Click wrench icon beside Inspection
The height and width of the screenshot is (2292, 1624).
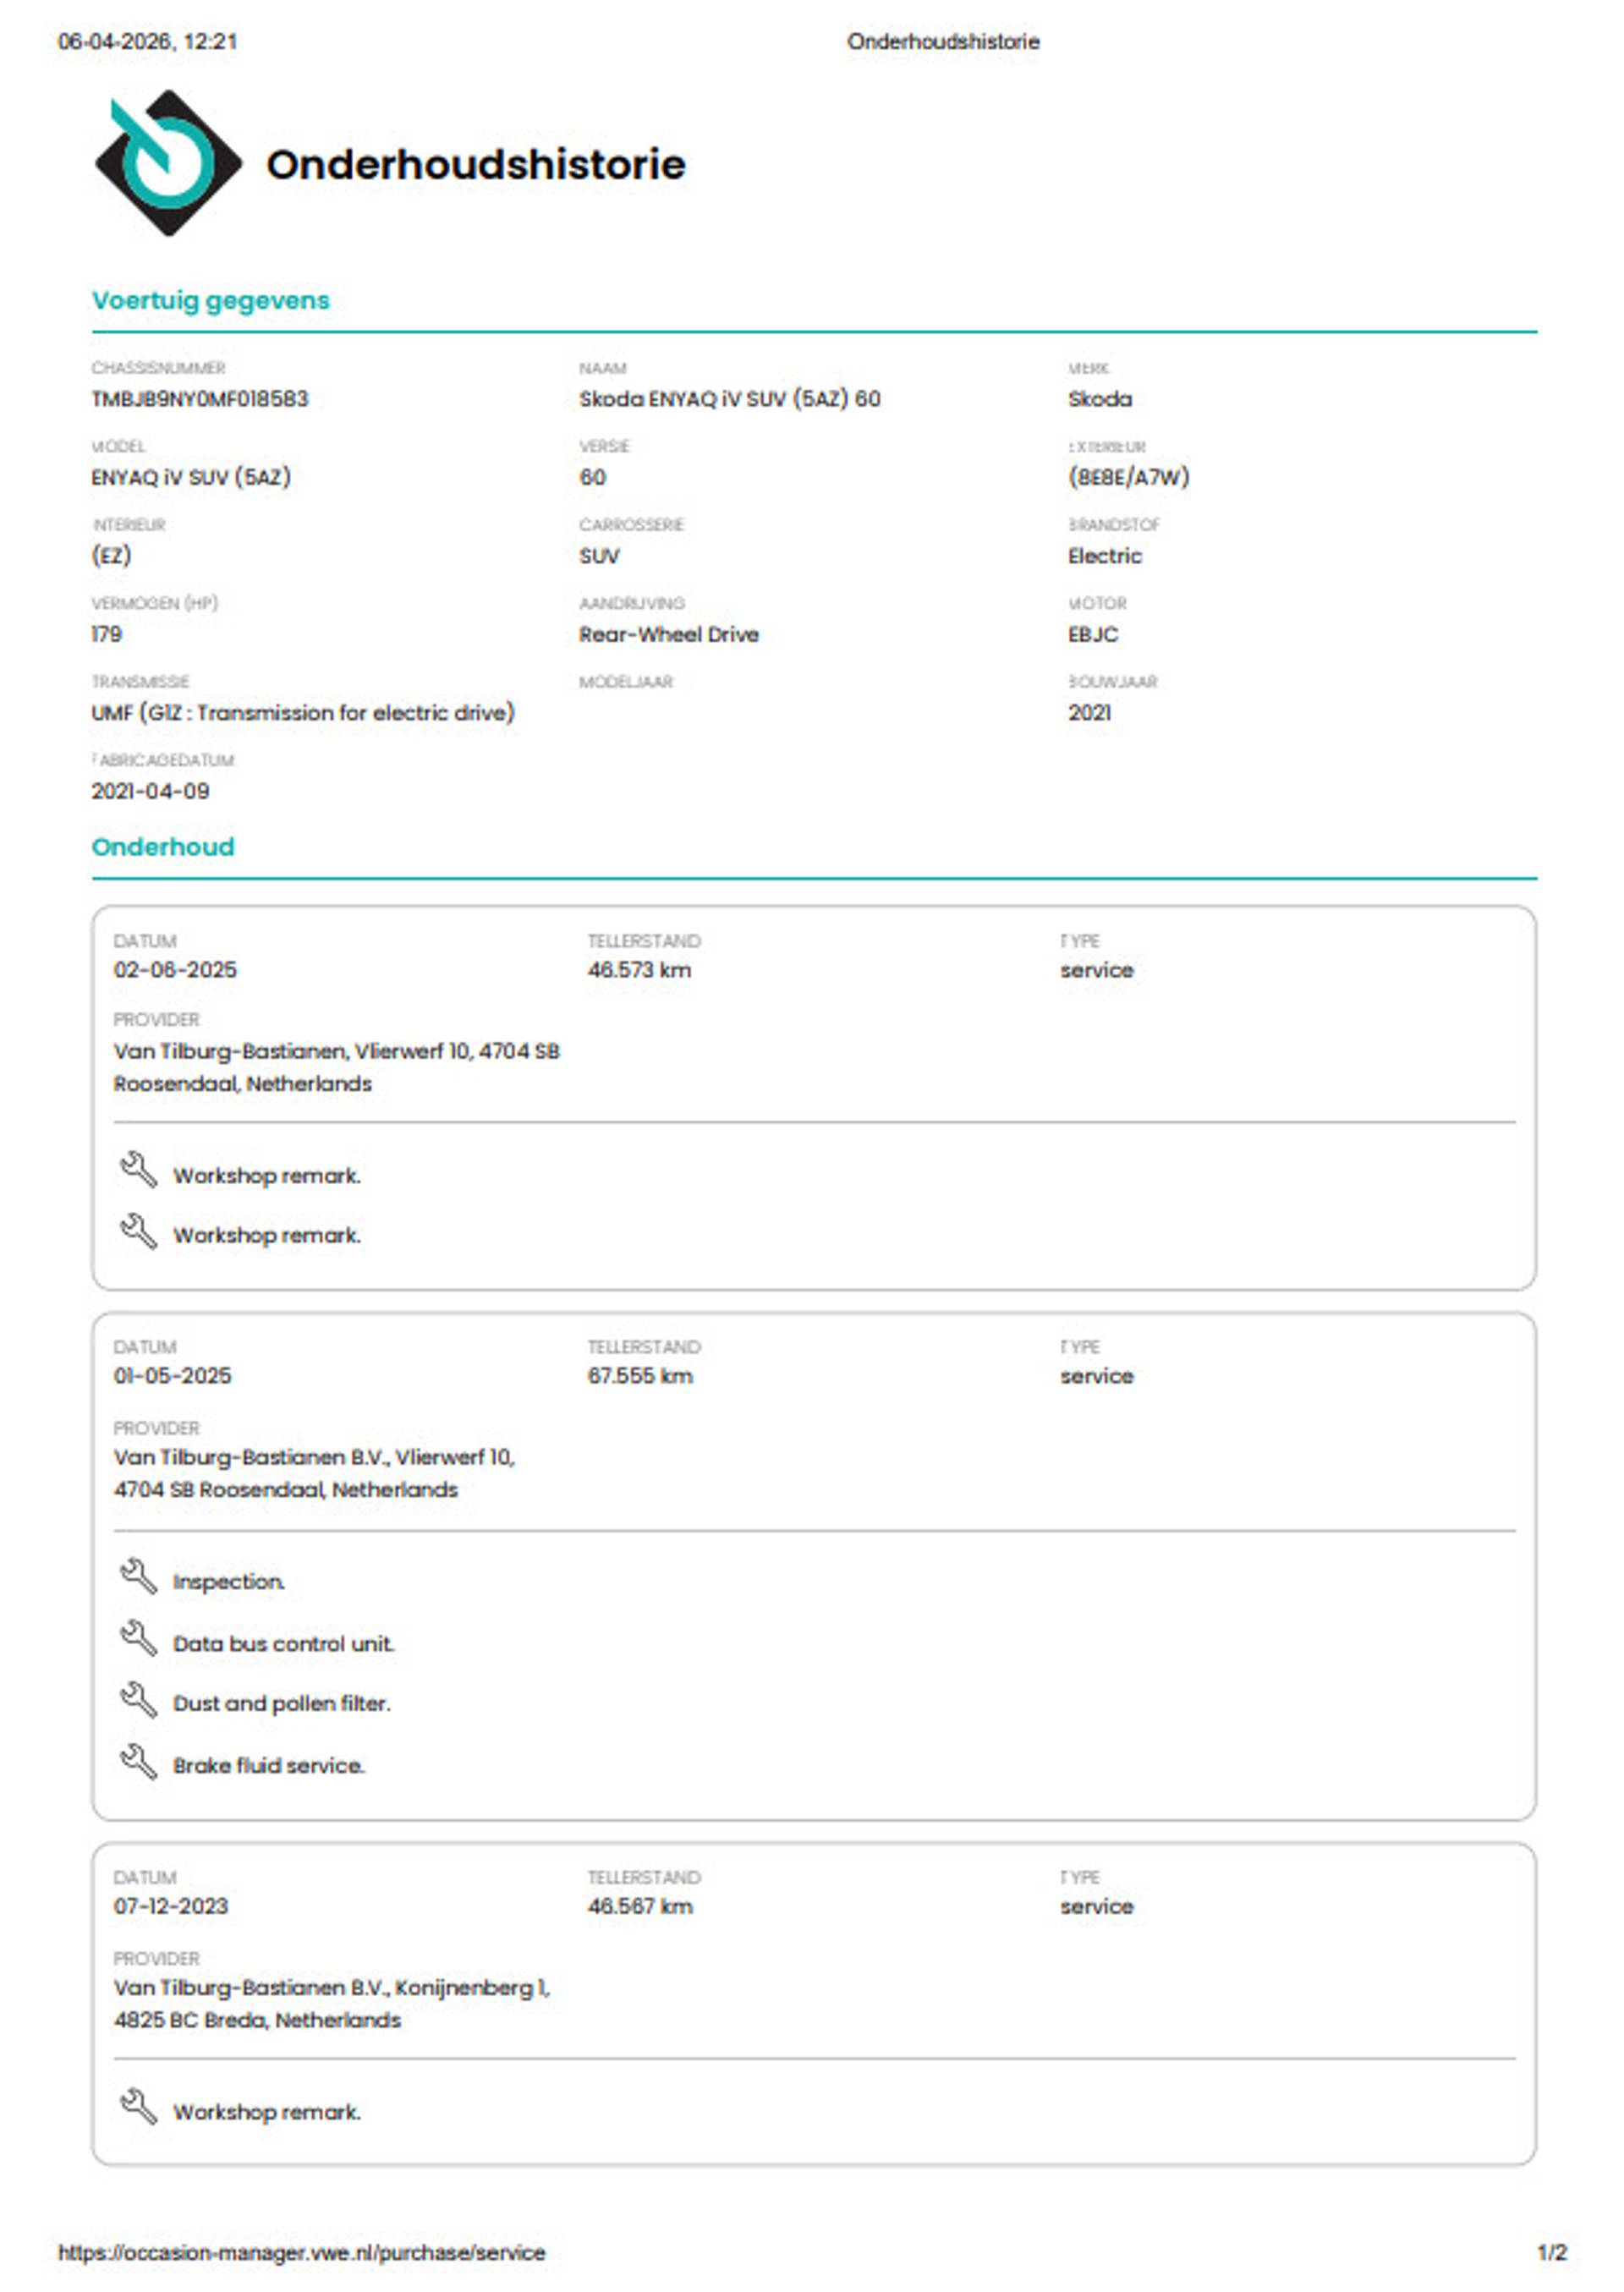tap(138, 1577)
